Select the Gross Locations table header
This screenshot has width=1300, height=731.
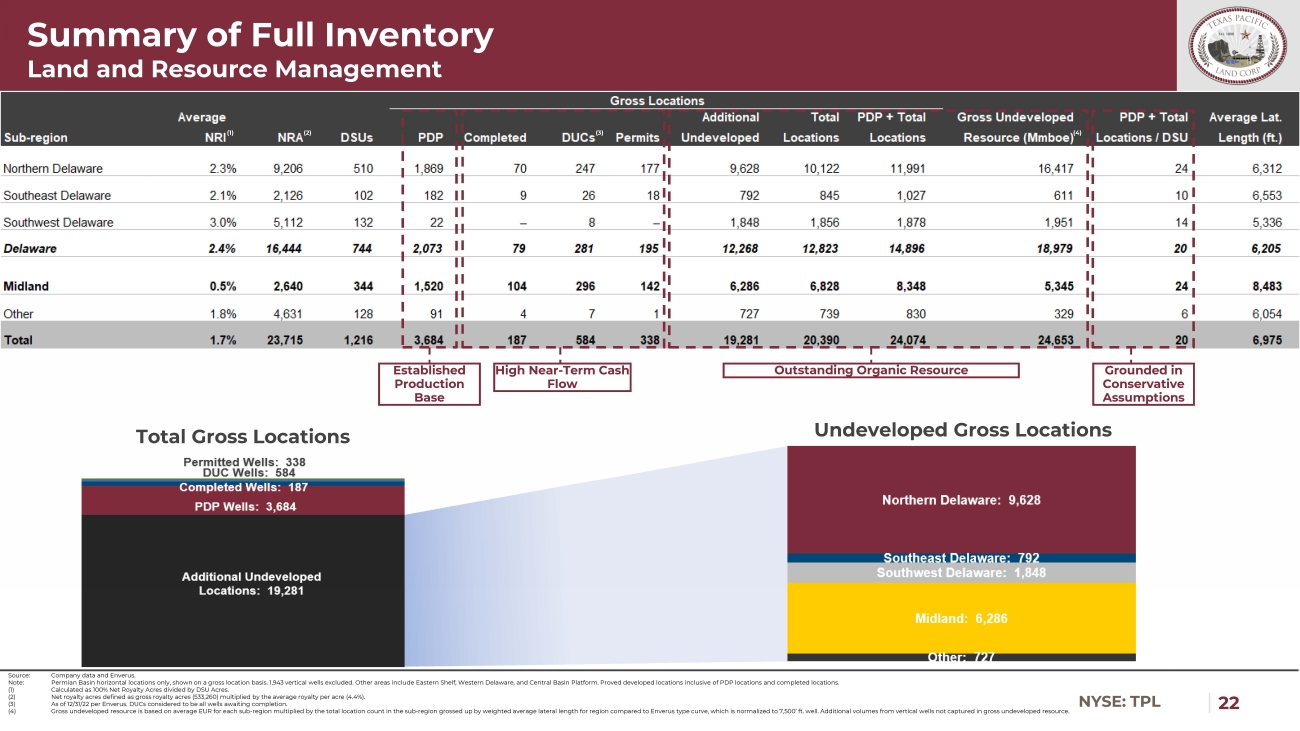coord(658,101)
